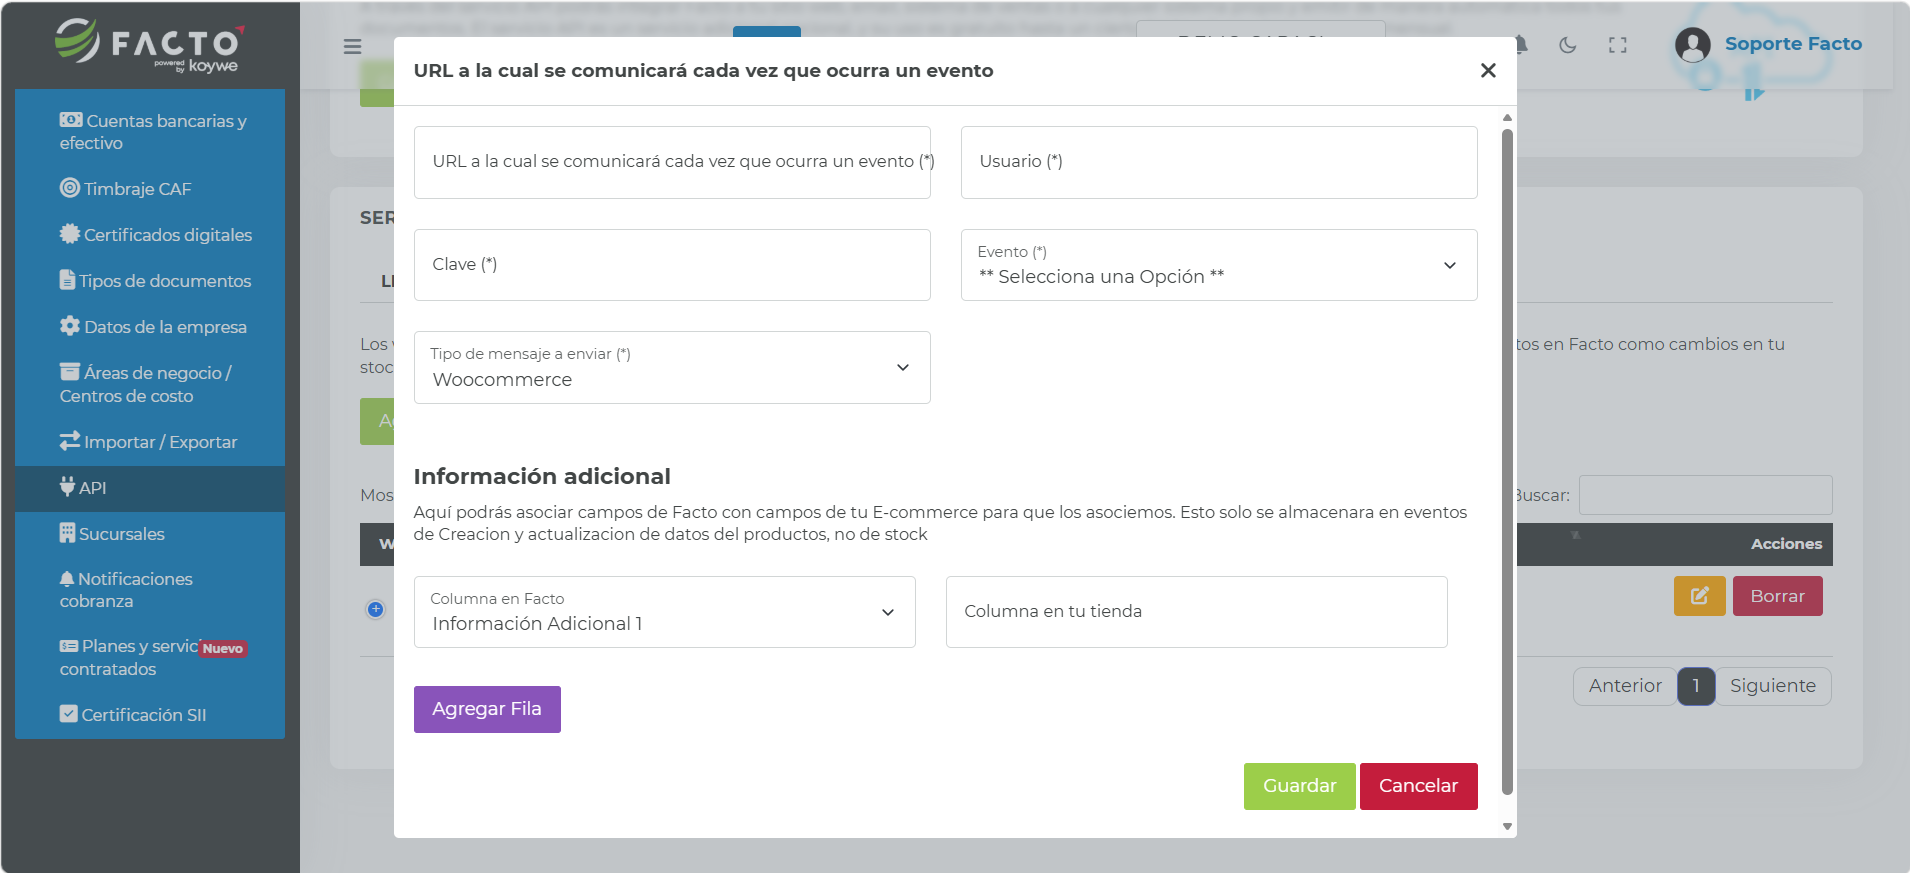The width and height of the screenshot is (1910, 873).
Task: Open the Evento dropdown
Action: coord(1219,265)
